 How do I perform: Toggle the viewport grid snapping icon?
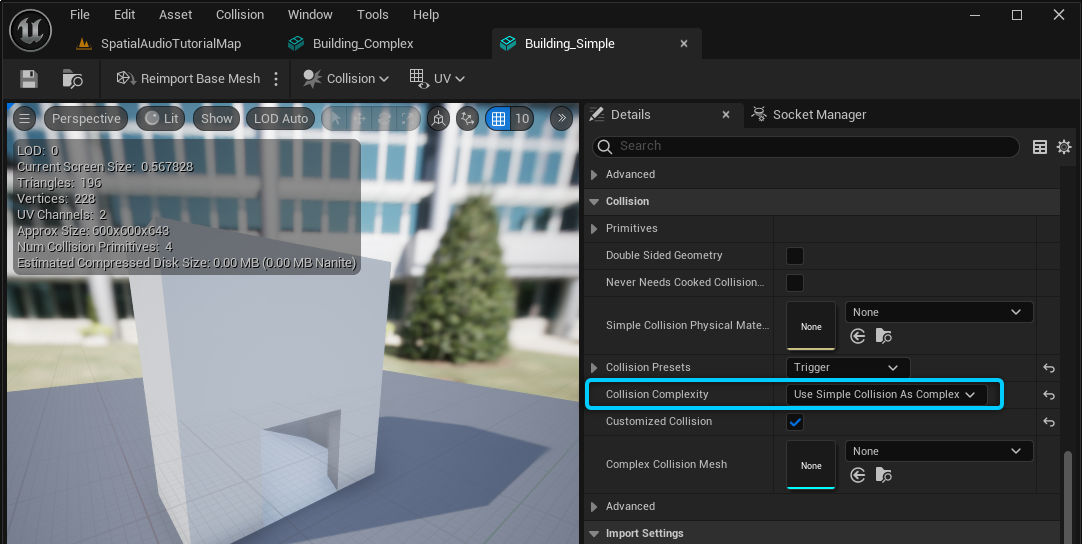click(498, 118)
